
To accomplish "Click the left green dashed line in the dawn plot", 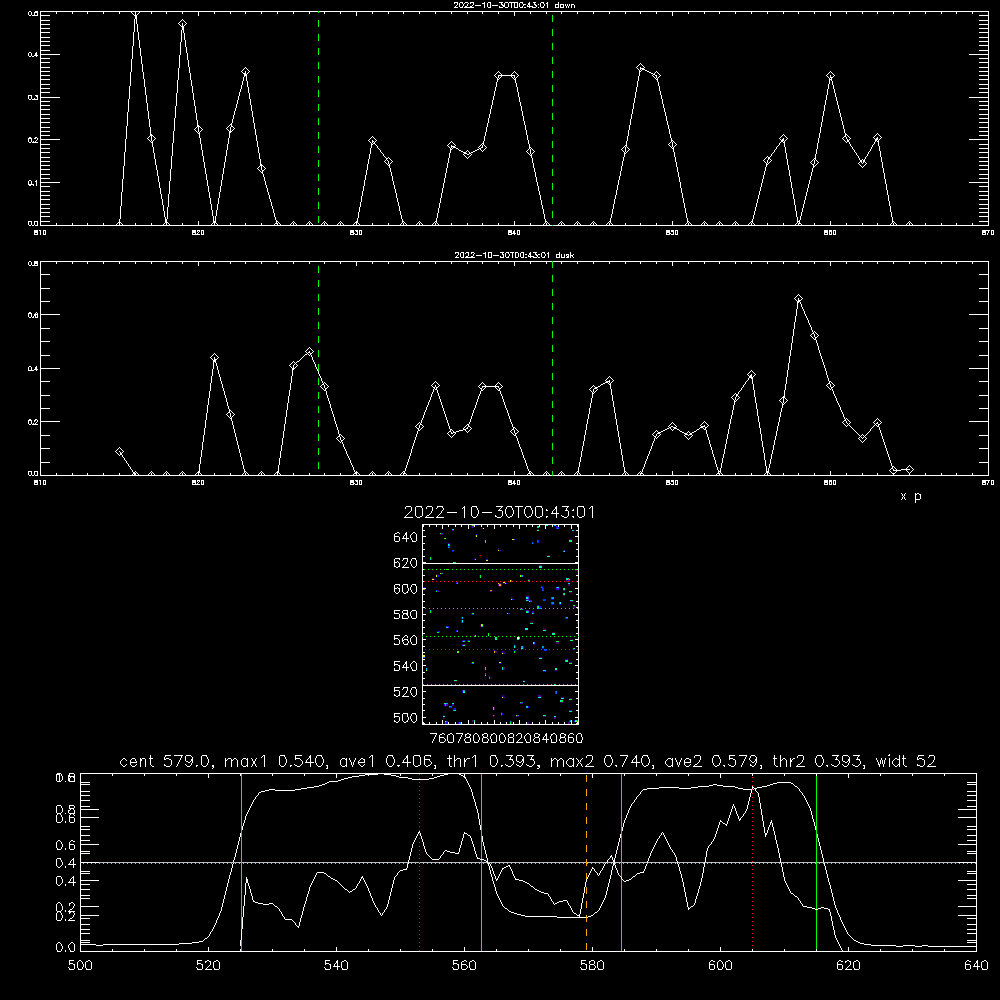I will [x=318, y=118].
